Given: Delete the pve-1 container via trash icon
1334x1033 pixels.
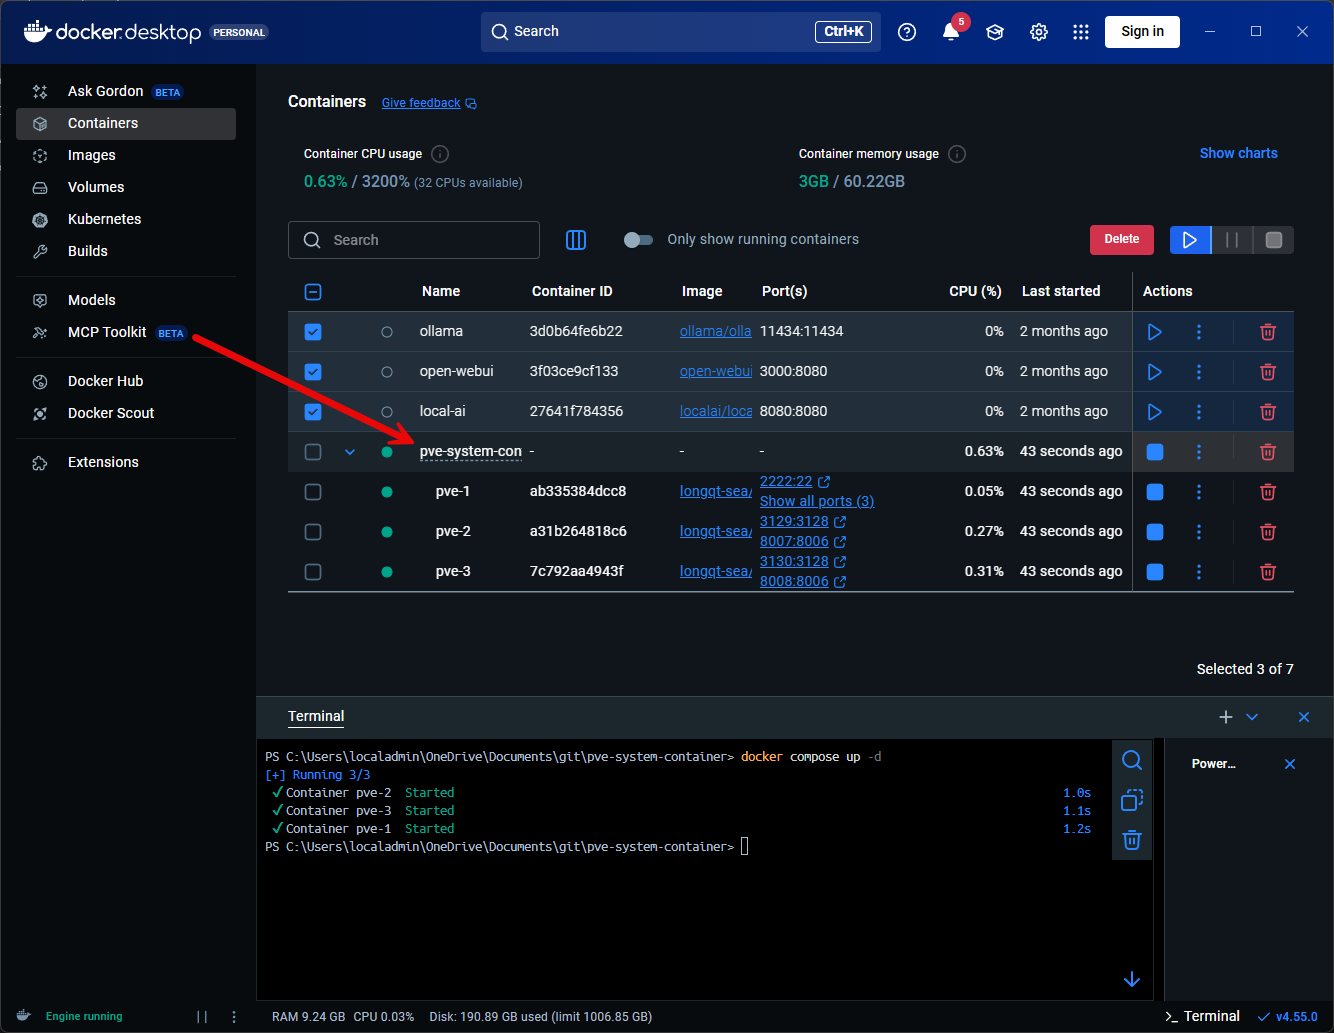Looking at the screenshot, I should (1268, 492).
